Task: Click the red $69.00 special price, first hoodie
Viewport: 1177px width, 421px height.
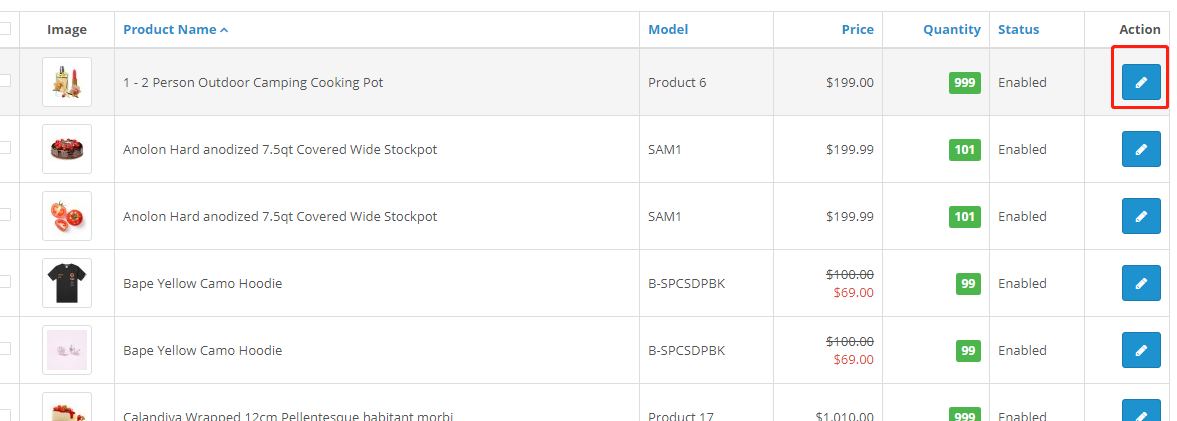Action: click(x=853, y=293)
